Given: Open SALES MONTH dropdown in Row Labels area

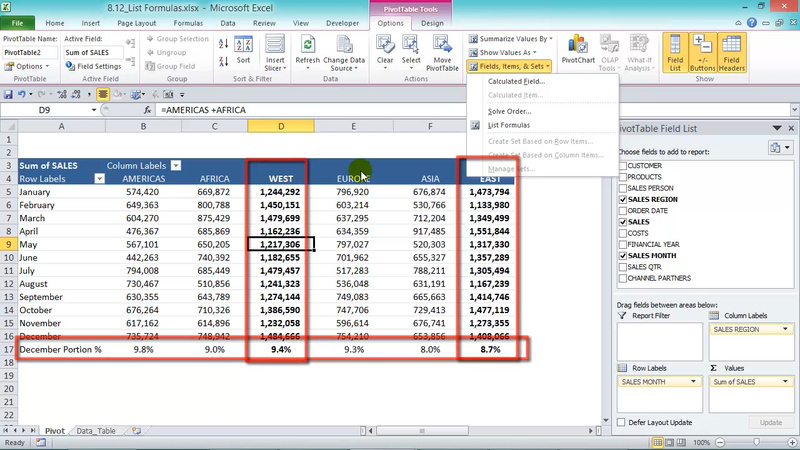Looking at the screenshot, I should click(693, 382).
